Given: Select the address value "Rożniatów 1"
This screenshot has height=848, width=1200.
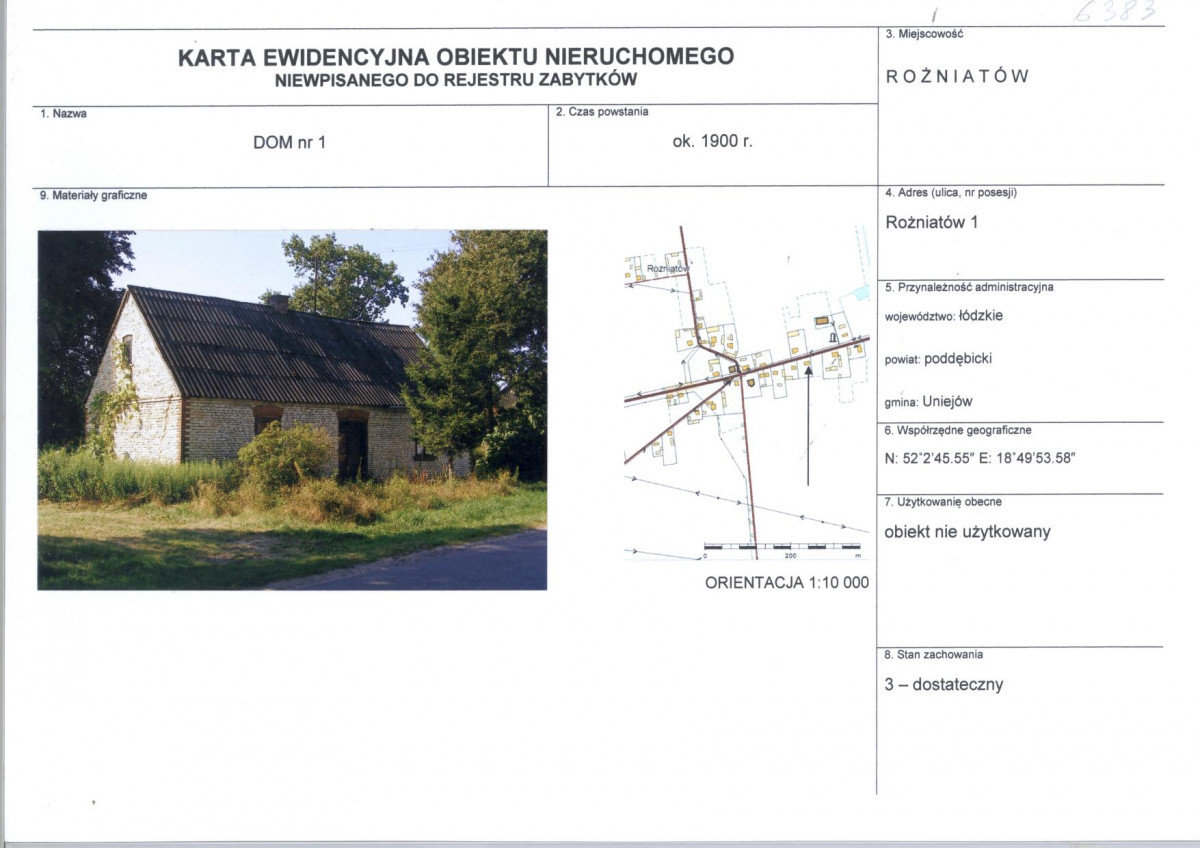Looking at the screenshot, I should coord(932,223).
